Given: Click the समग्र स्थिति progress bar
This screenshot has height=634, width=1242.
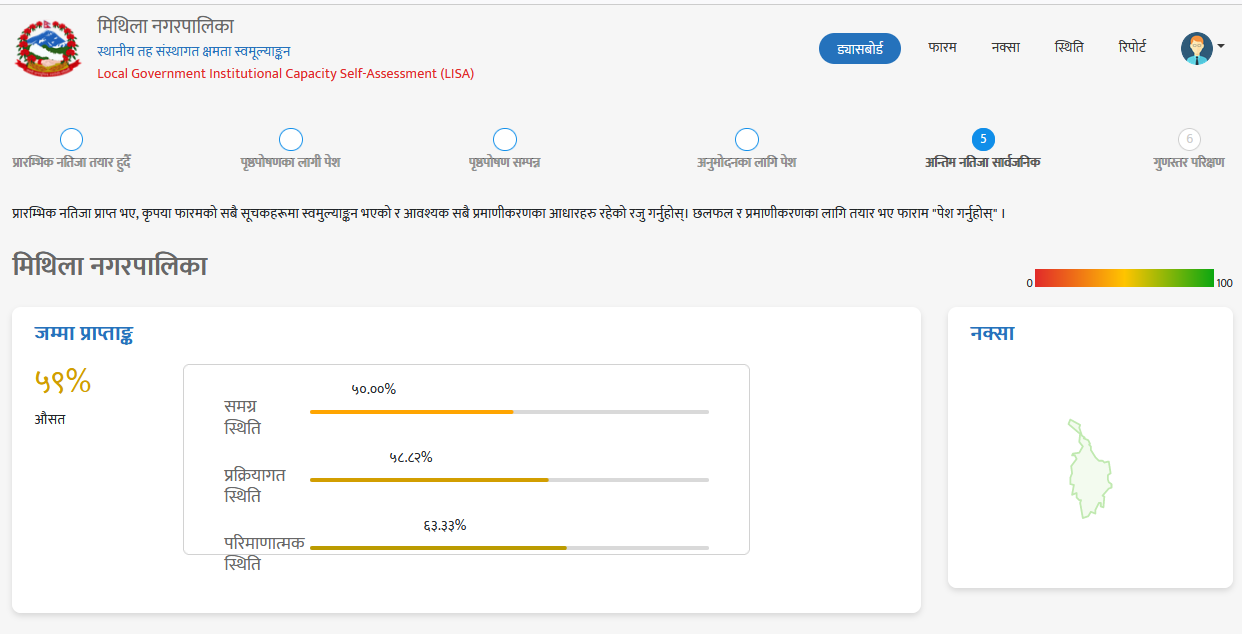Looking at the screenshot, I should [509, 412].
